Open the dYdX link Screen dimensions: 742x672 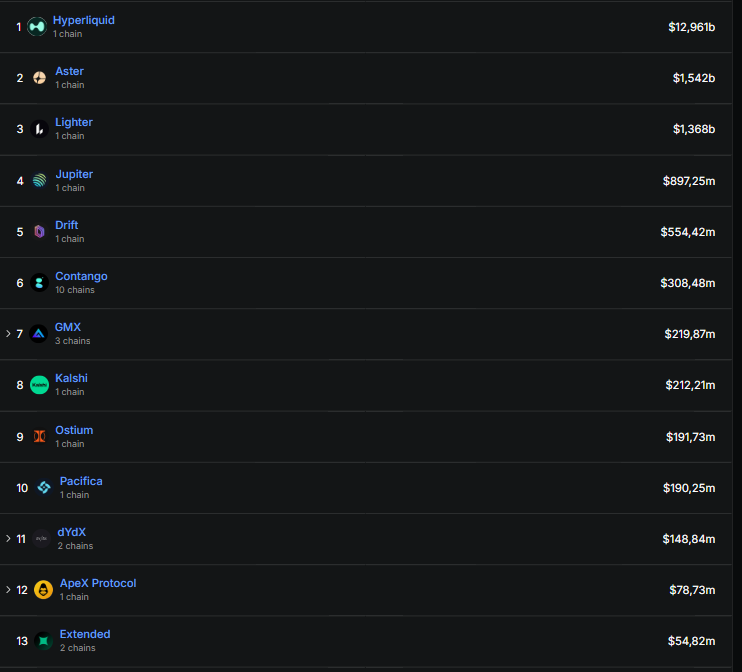71,532
